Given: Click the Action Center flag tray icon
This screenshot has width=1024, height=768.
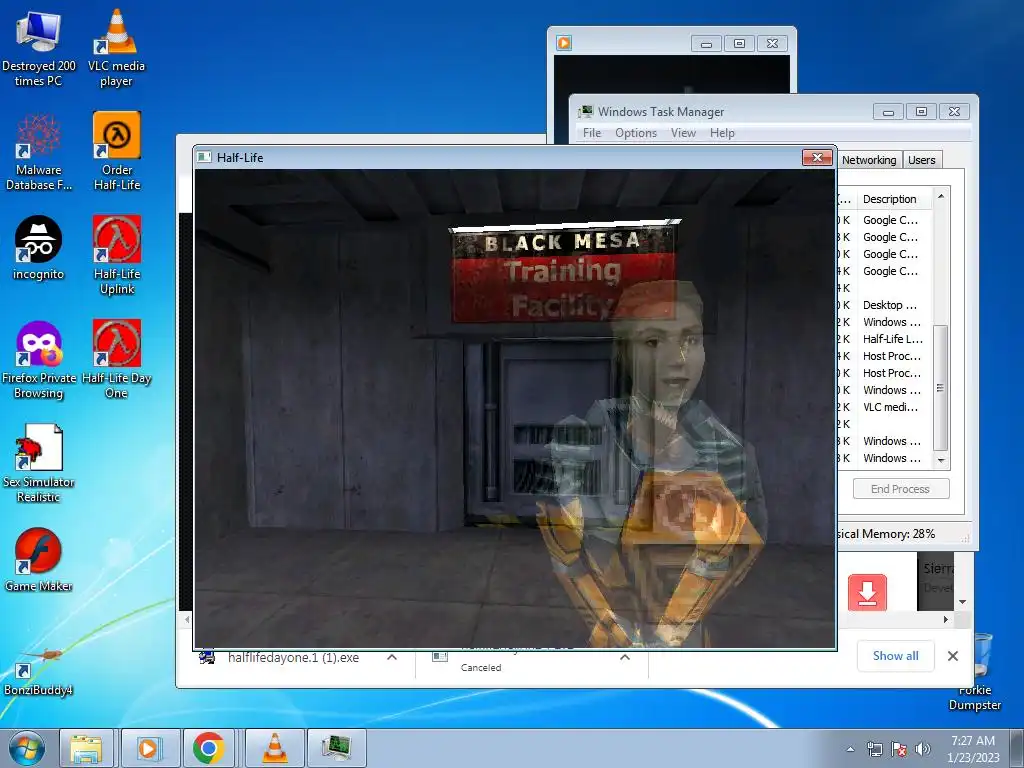Looking at the screenshot, I should tap(899, 749).
